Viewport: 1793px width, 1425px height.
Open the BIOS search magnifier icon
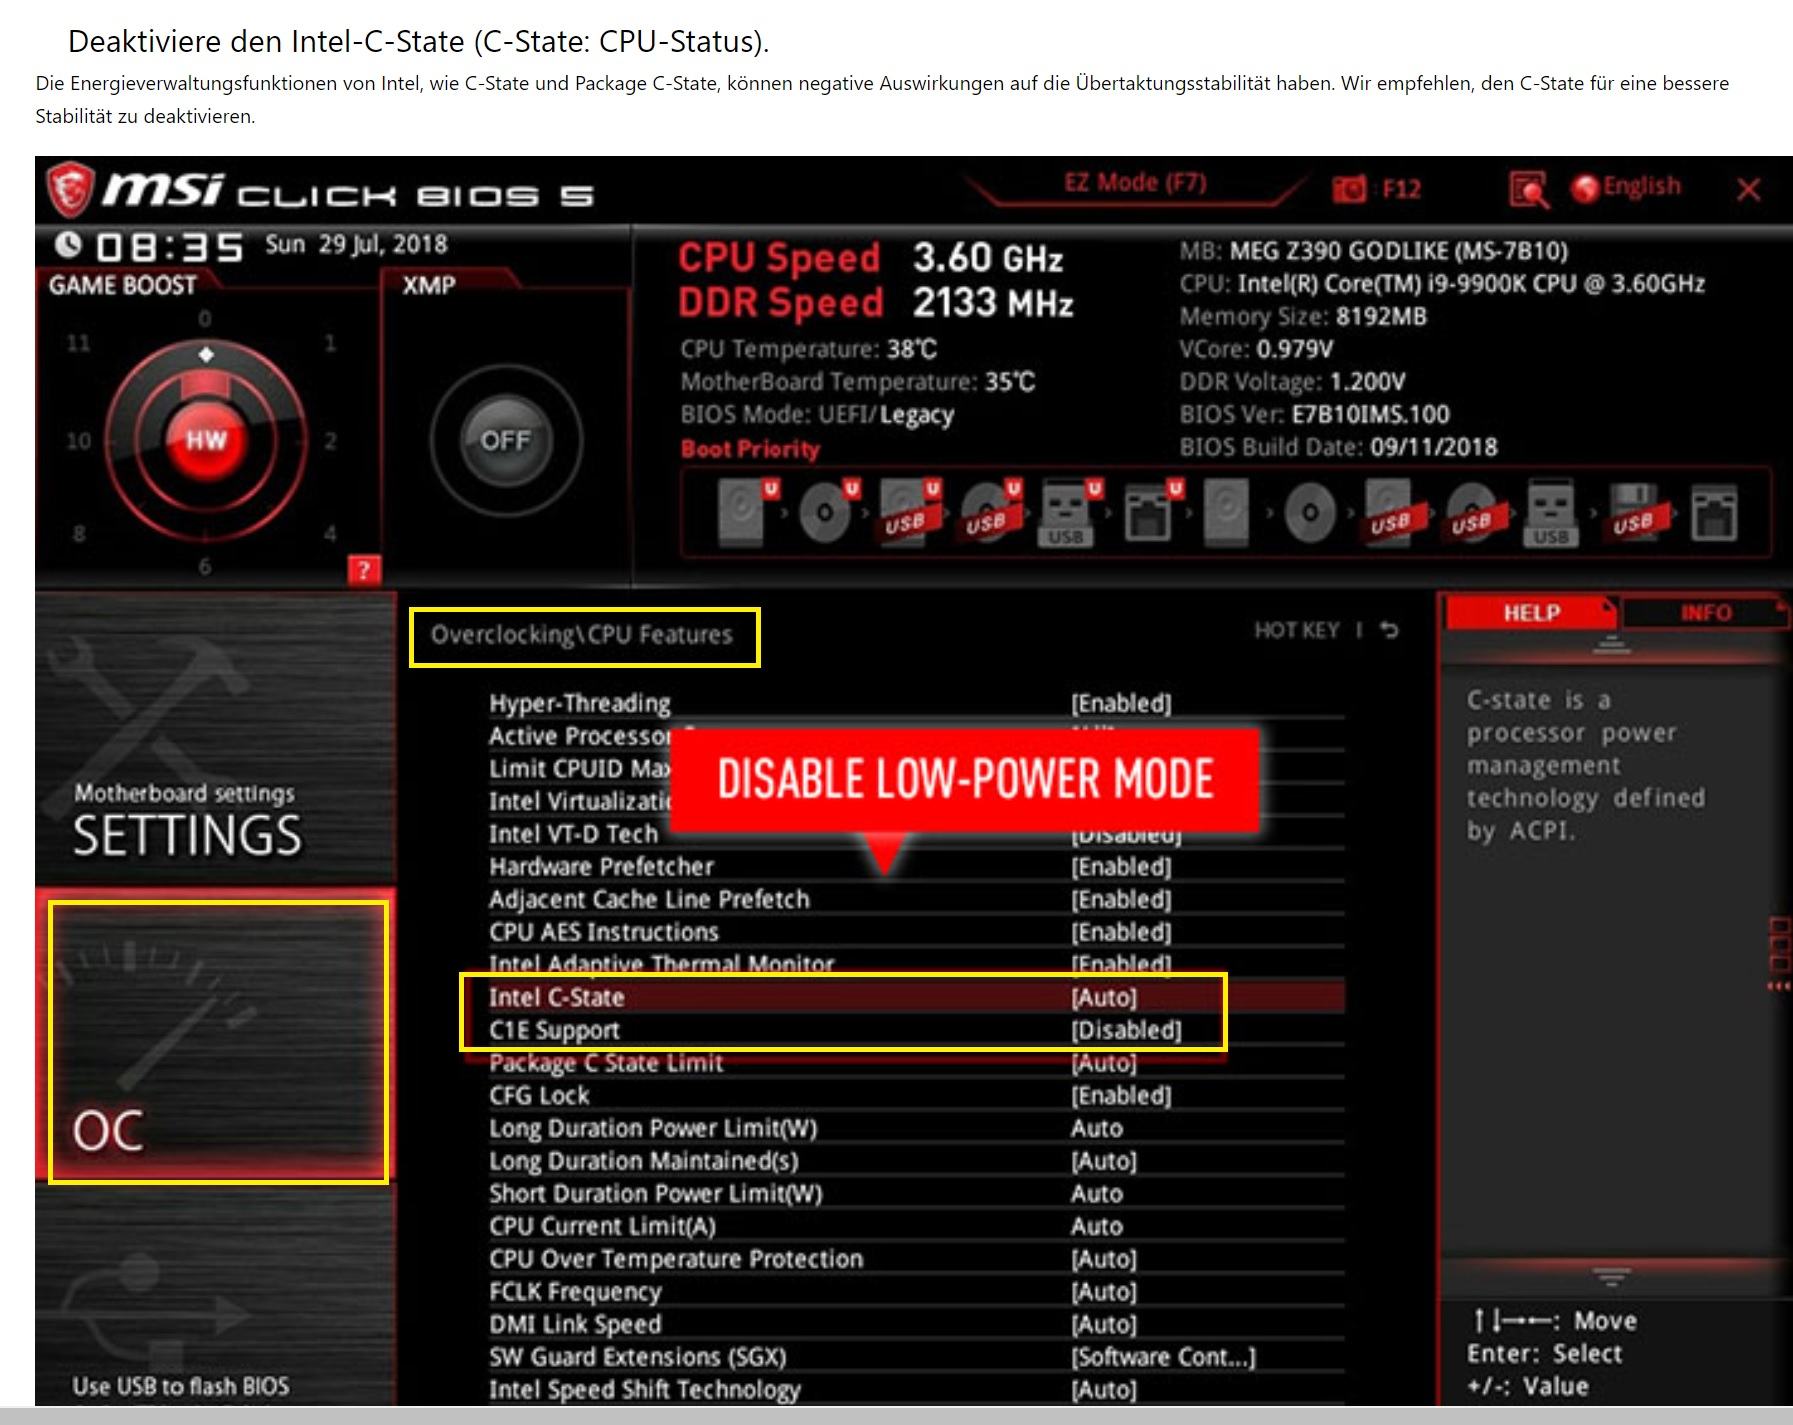pos(1528,189)
